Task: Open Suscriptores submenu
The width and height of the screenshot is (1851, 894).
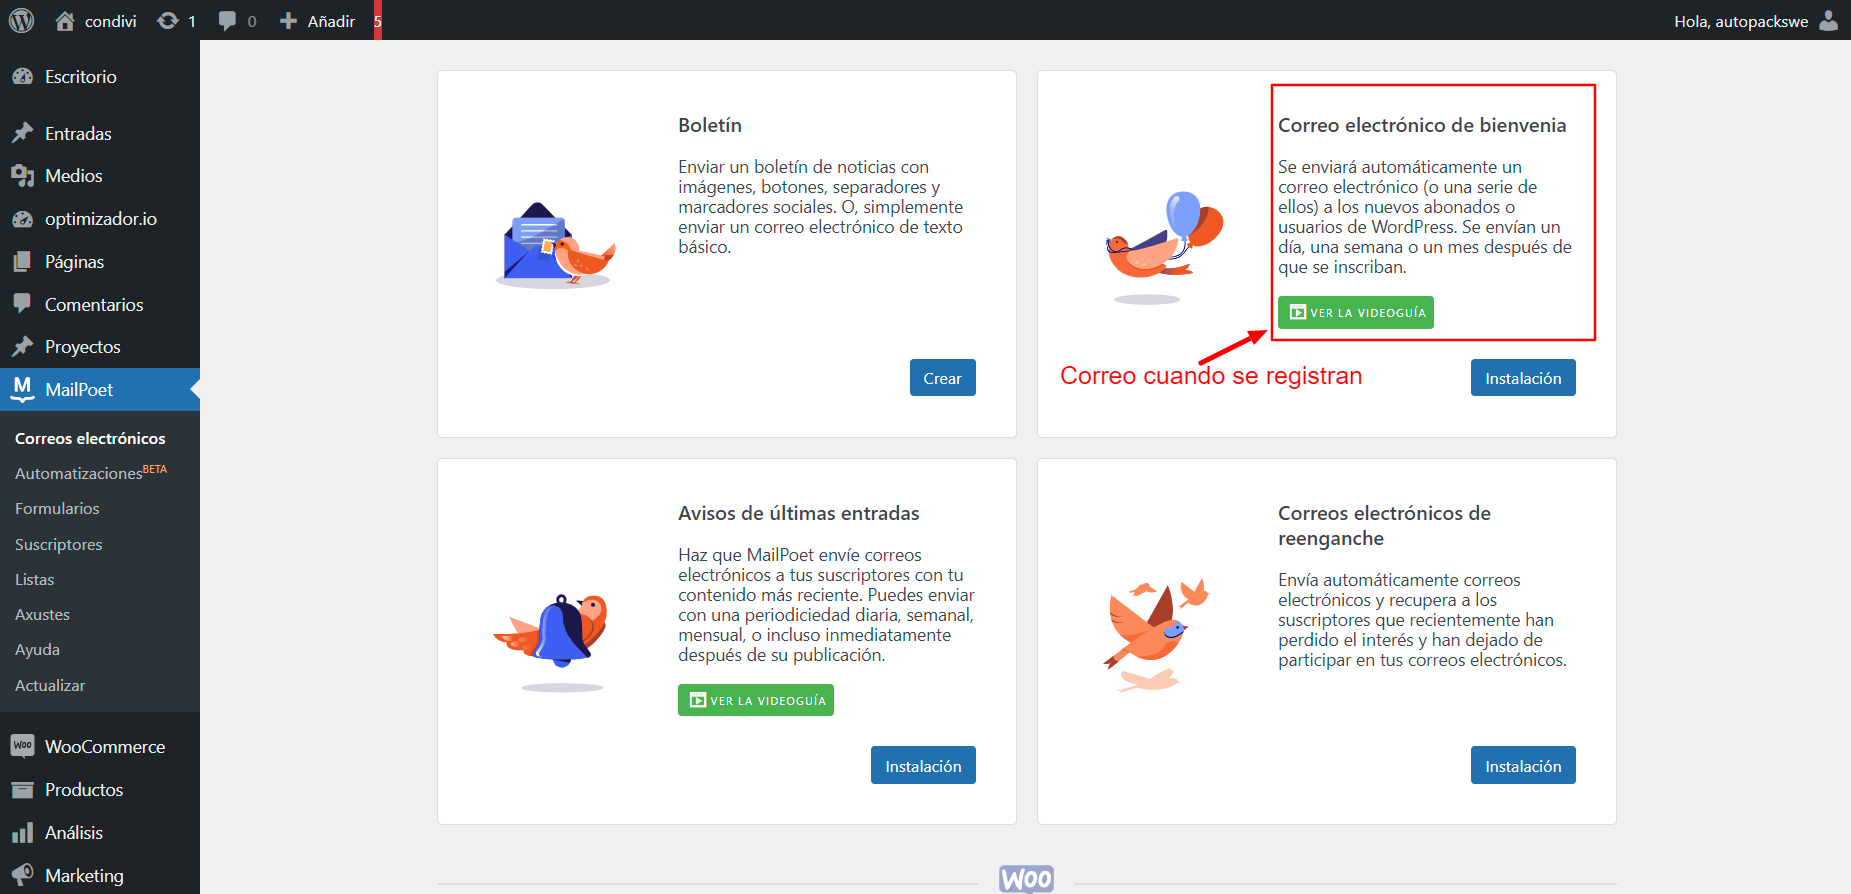Action: click(x=59, y=545)
